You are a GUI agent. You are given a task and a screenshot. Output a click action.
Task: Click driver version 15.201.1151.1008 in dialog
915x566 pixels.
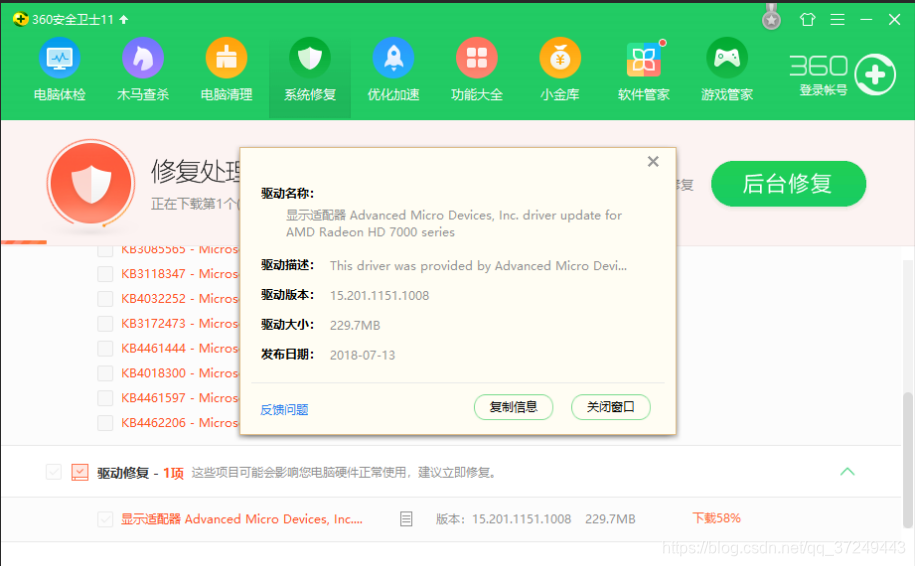pyautogui.click(x=379, y=296)
